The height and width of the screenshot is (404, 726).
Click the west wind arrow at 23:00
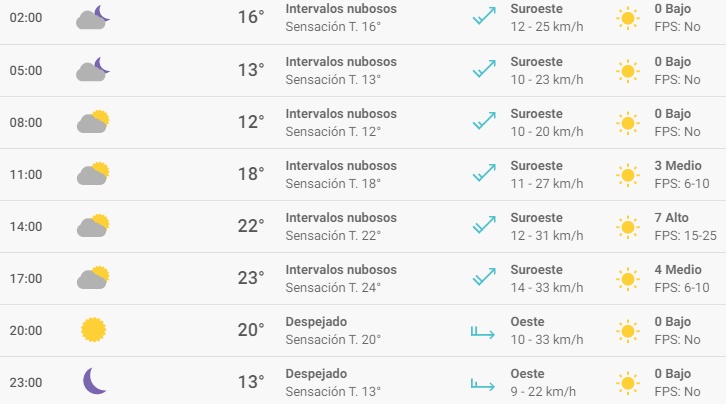(483, 384)
